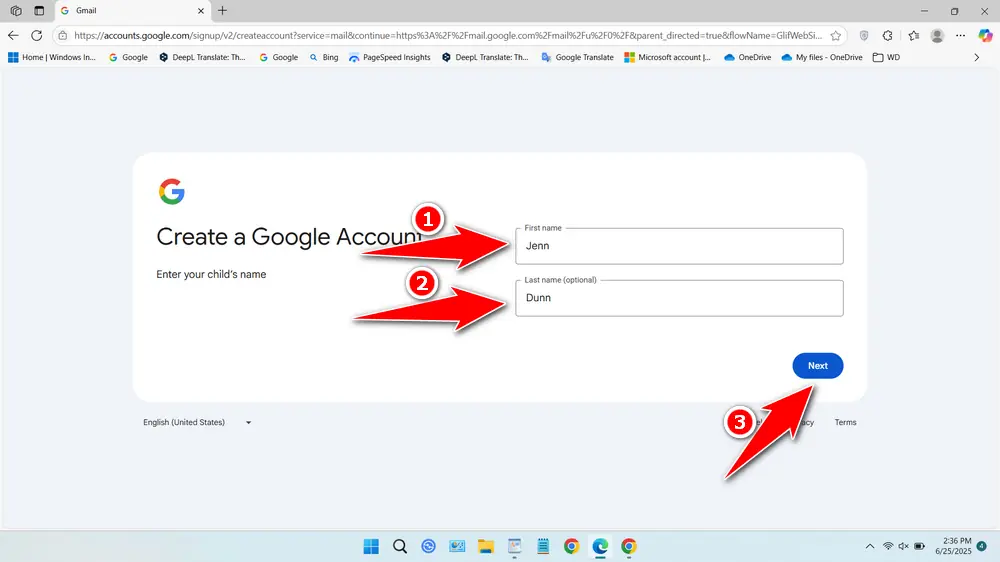
Task: Add this page to favorites star
Action: point(835,36)
